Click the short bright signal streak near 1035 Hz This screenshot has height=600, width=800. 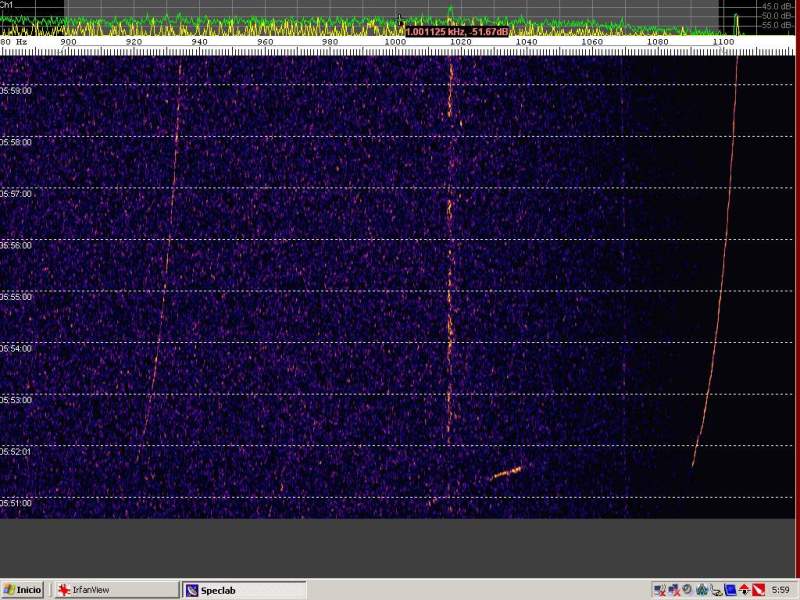click(x=507, y=472)
